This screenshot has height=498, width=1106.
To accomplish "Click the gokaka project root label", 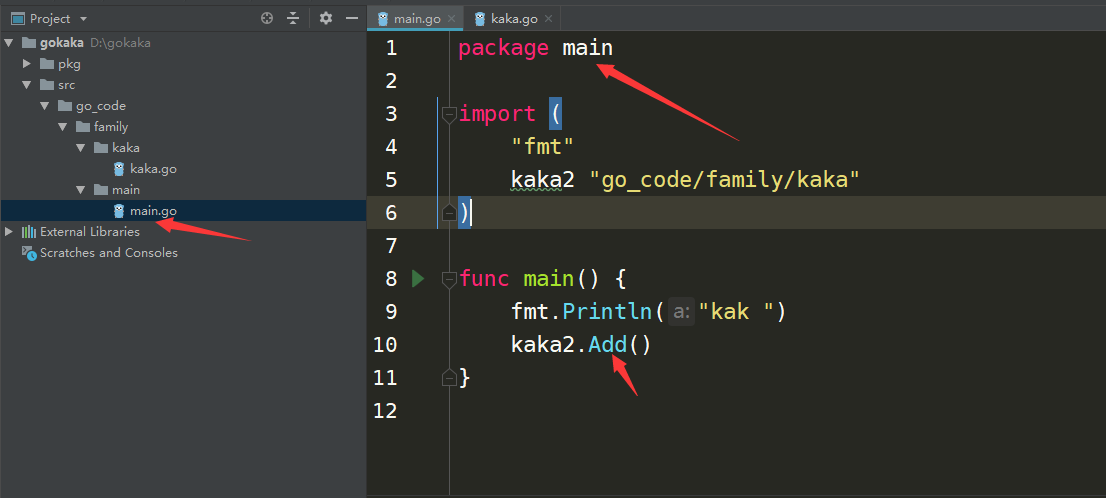I will click(62, 43).
